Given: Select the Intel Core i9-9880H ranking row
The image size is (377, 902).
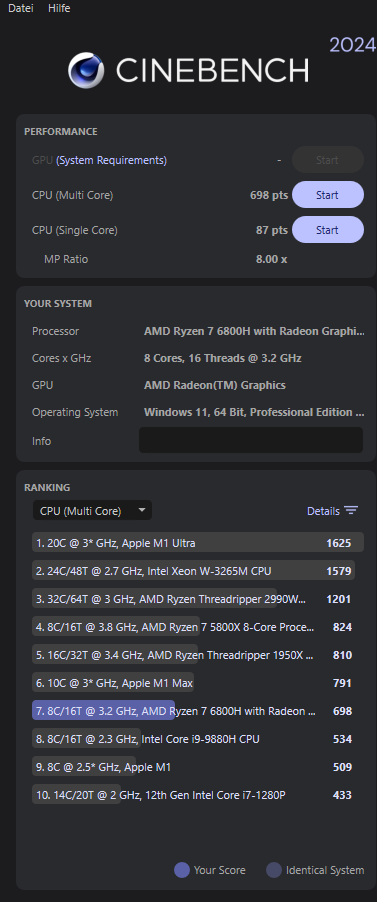Looking at the screenshot, I should pos(198,738).
